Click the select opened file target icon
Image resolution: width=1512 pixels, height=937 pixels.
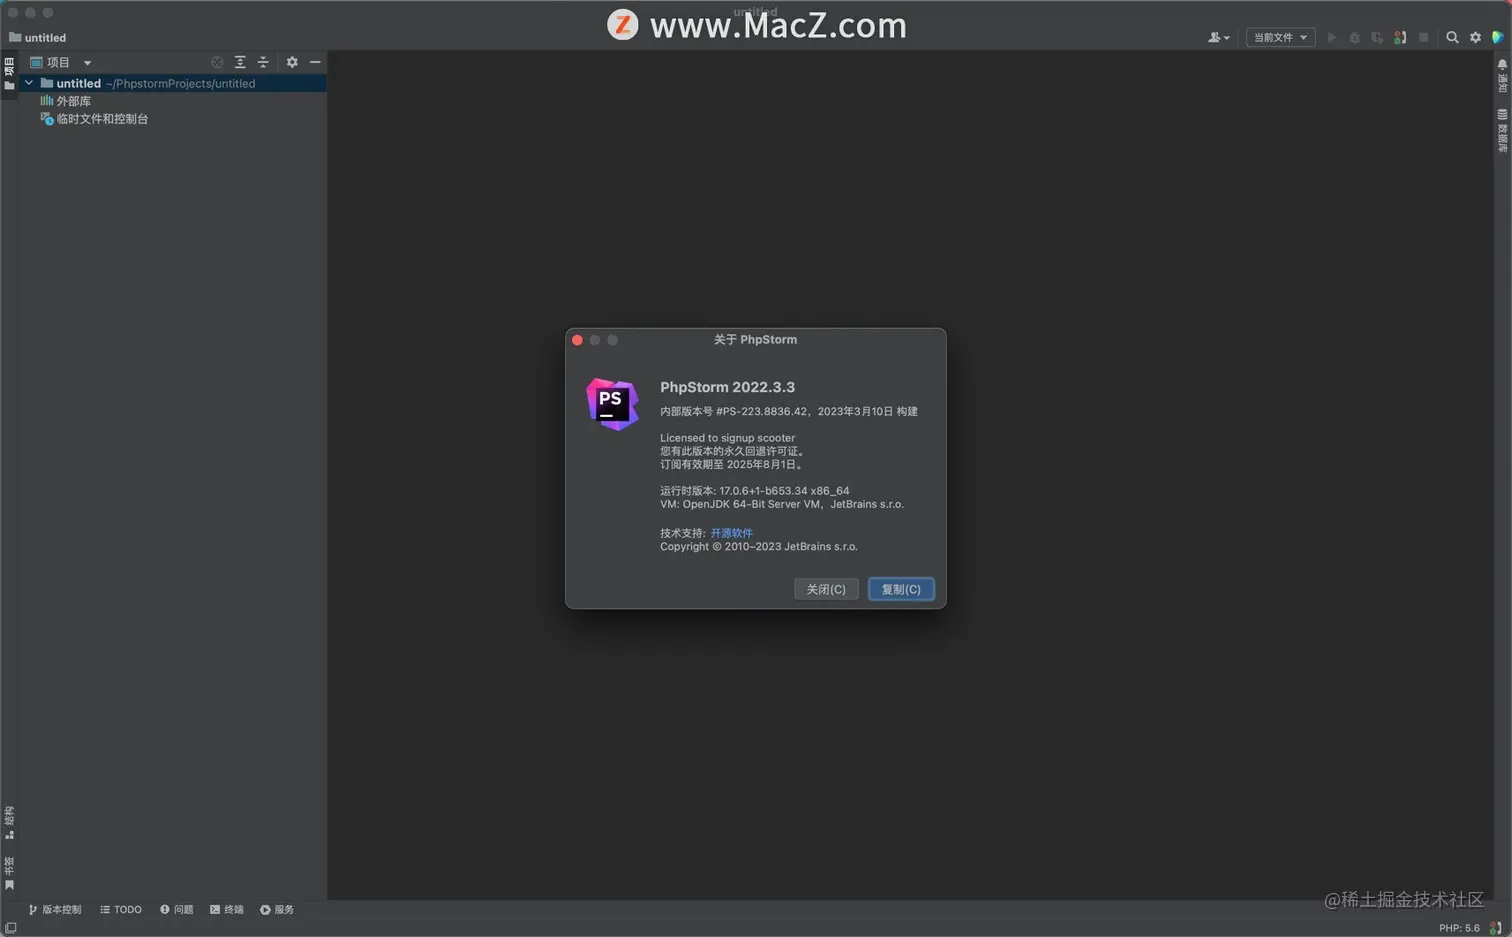(x=217, y=62)
